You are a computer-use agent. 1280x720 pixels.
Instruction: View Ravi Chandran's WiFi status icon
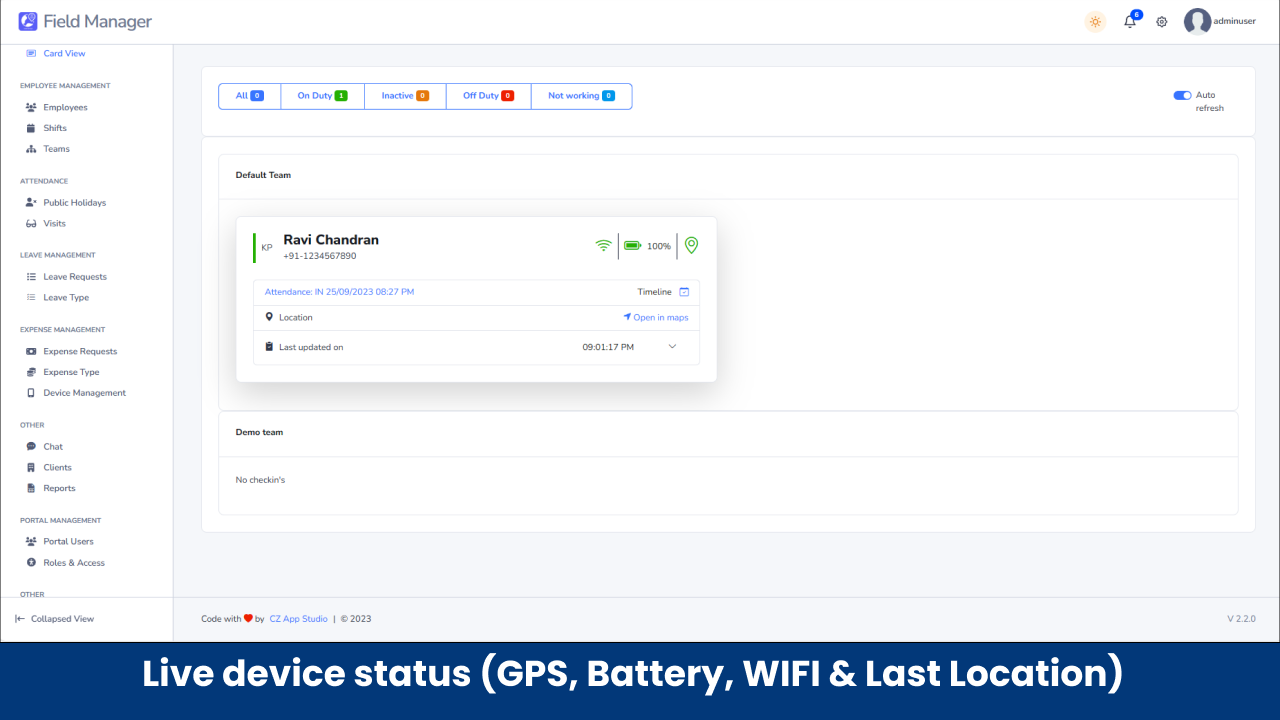602,245
